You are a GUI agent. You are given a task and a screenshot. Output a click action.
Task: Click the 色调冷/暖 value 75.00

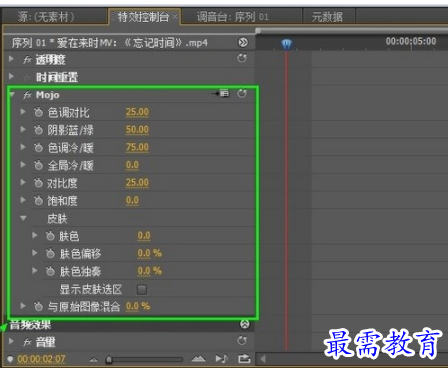point(137,147)
